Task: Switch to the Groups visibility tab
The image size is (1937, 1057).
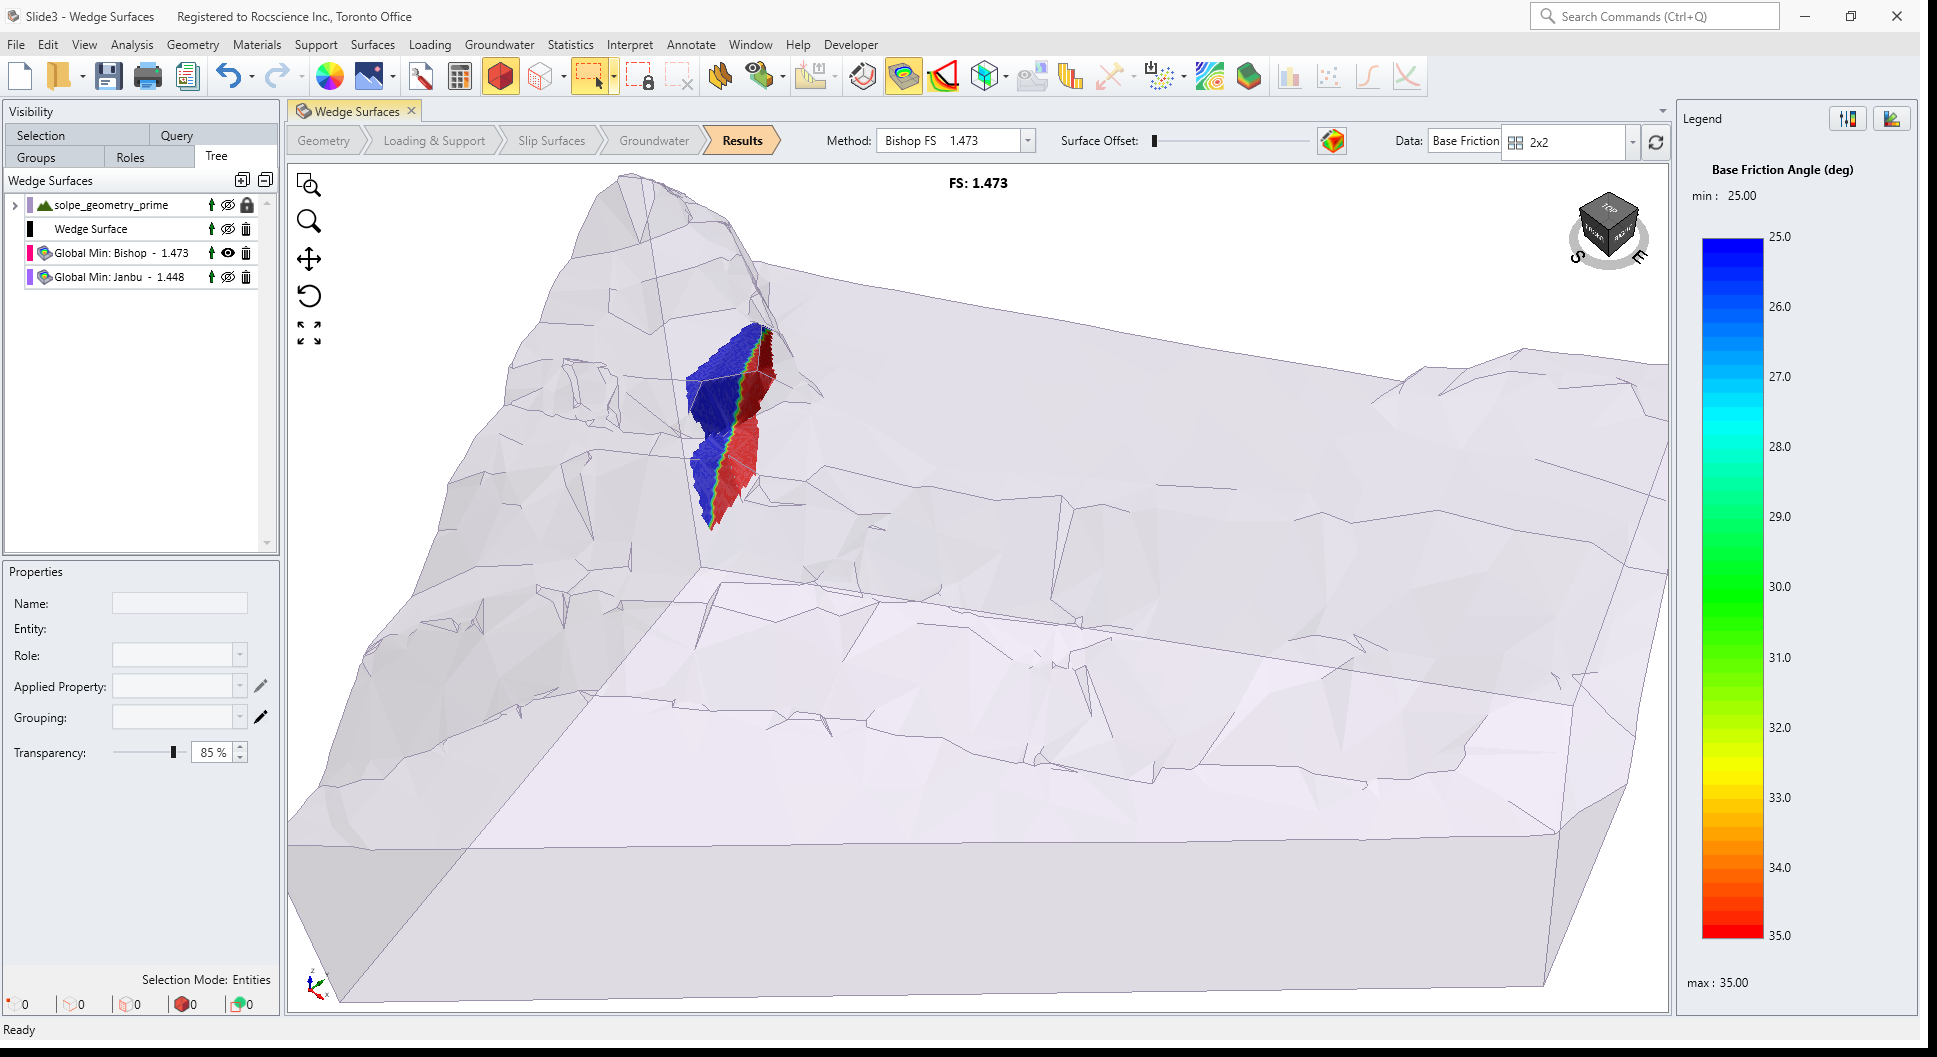Action: click(x=35, y=157)
